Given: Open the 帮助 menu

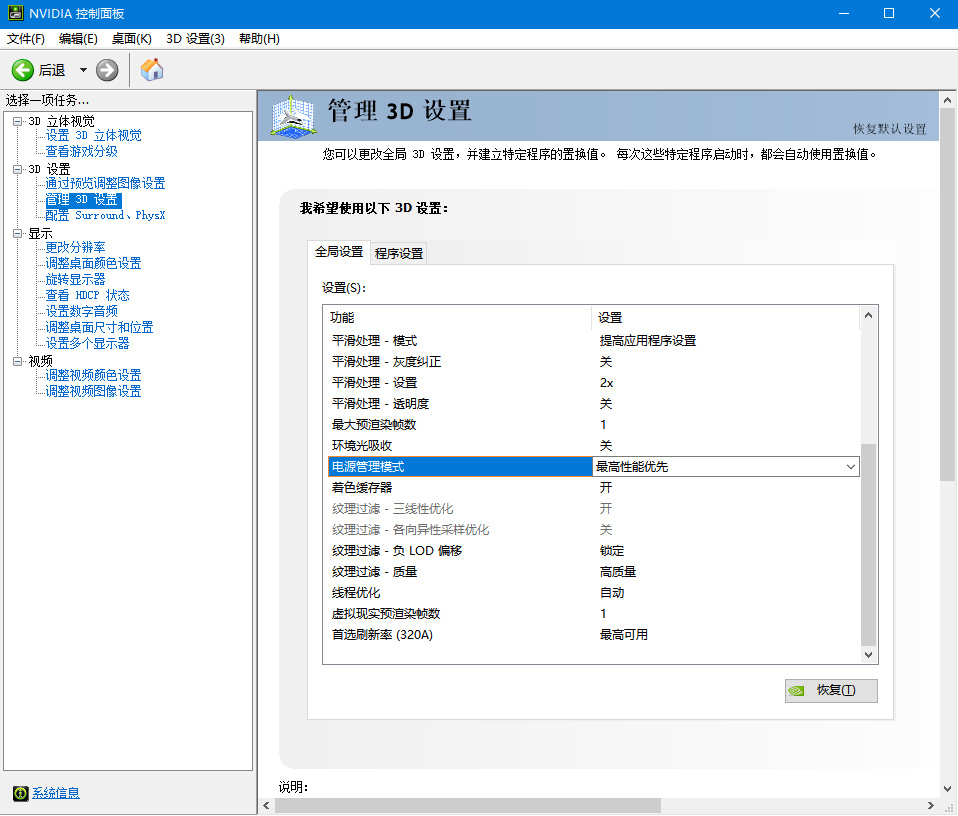Looking at the screenshot, I should click(259, 39).
